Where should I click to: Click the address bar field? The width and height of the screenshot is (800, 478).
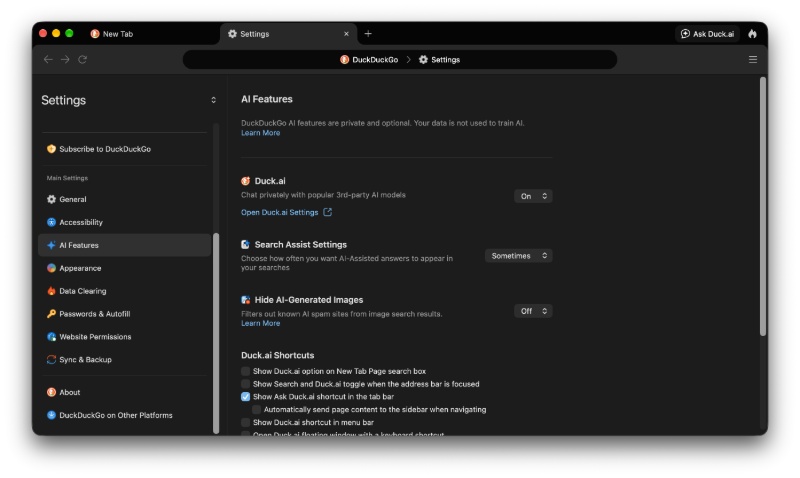(x=399, y=60)
